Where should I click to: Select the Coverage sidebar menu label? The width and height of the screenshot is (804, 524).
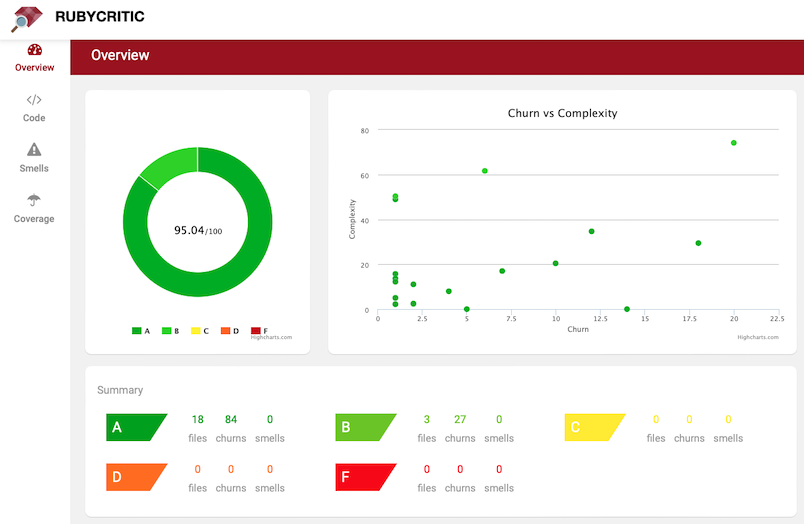pyautogui.click(x=34, y=218)
